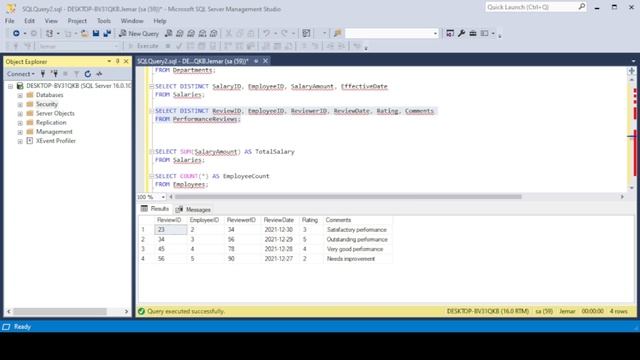Screen dimensions: 640x360
Task: Expand the Replication folder
Action: 20,123
